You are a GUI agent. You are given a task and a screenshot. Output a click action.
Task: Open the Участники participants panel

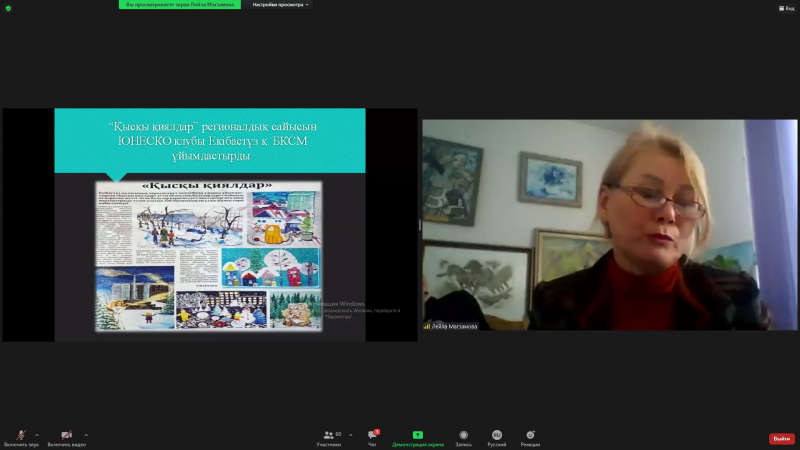click(x=329, y=437)
